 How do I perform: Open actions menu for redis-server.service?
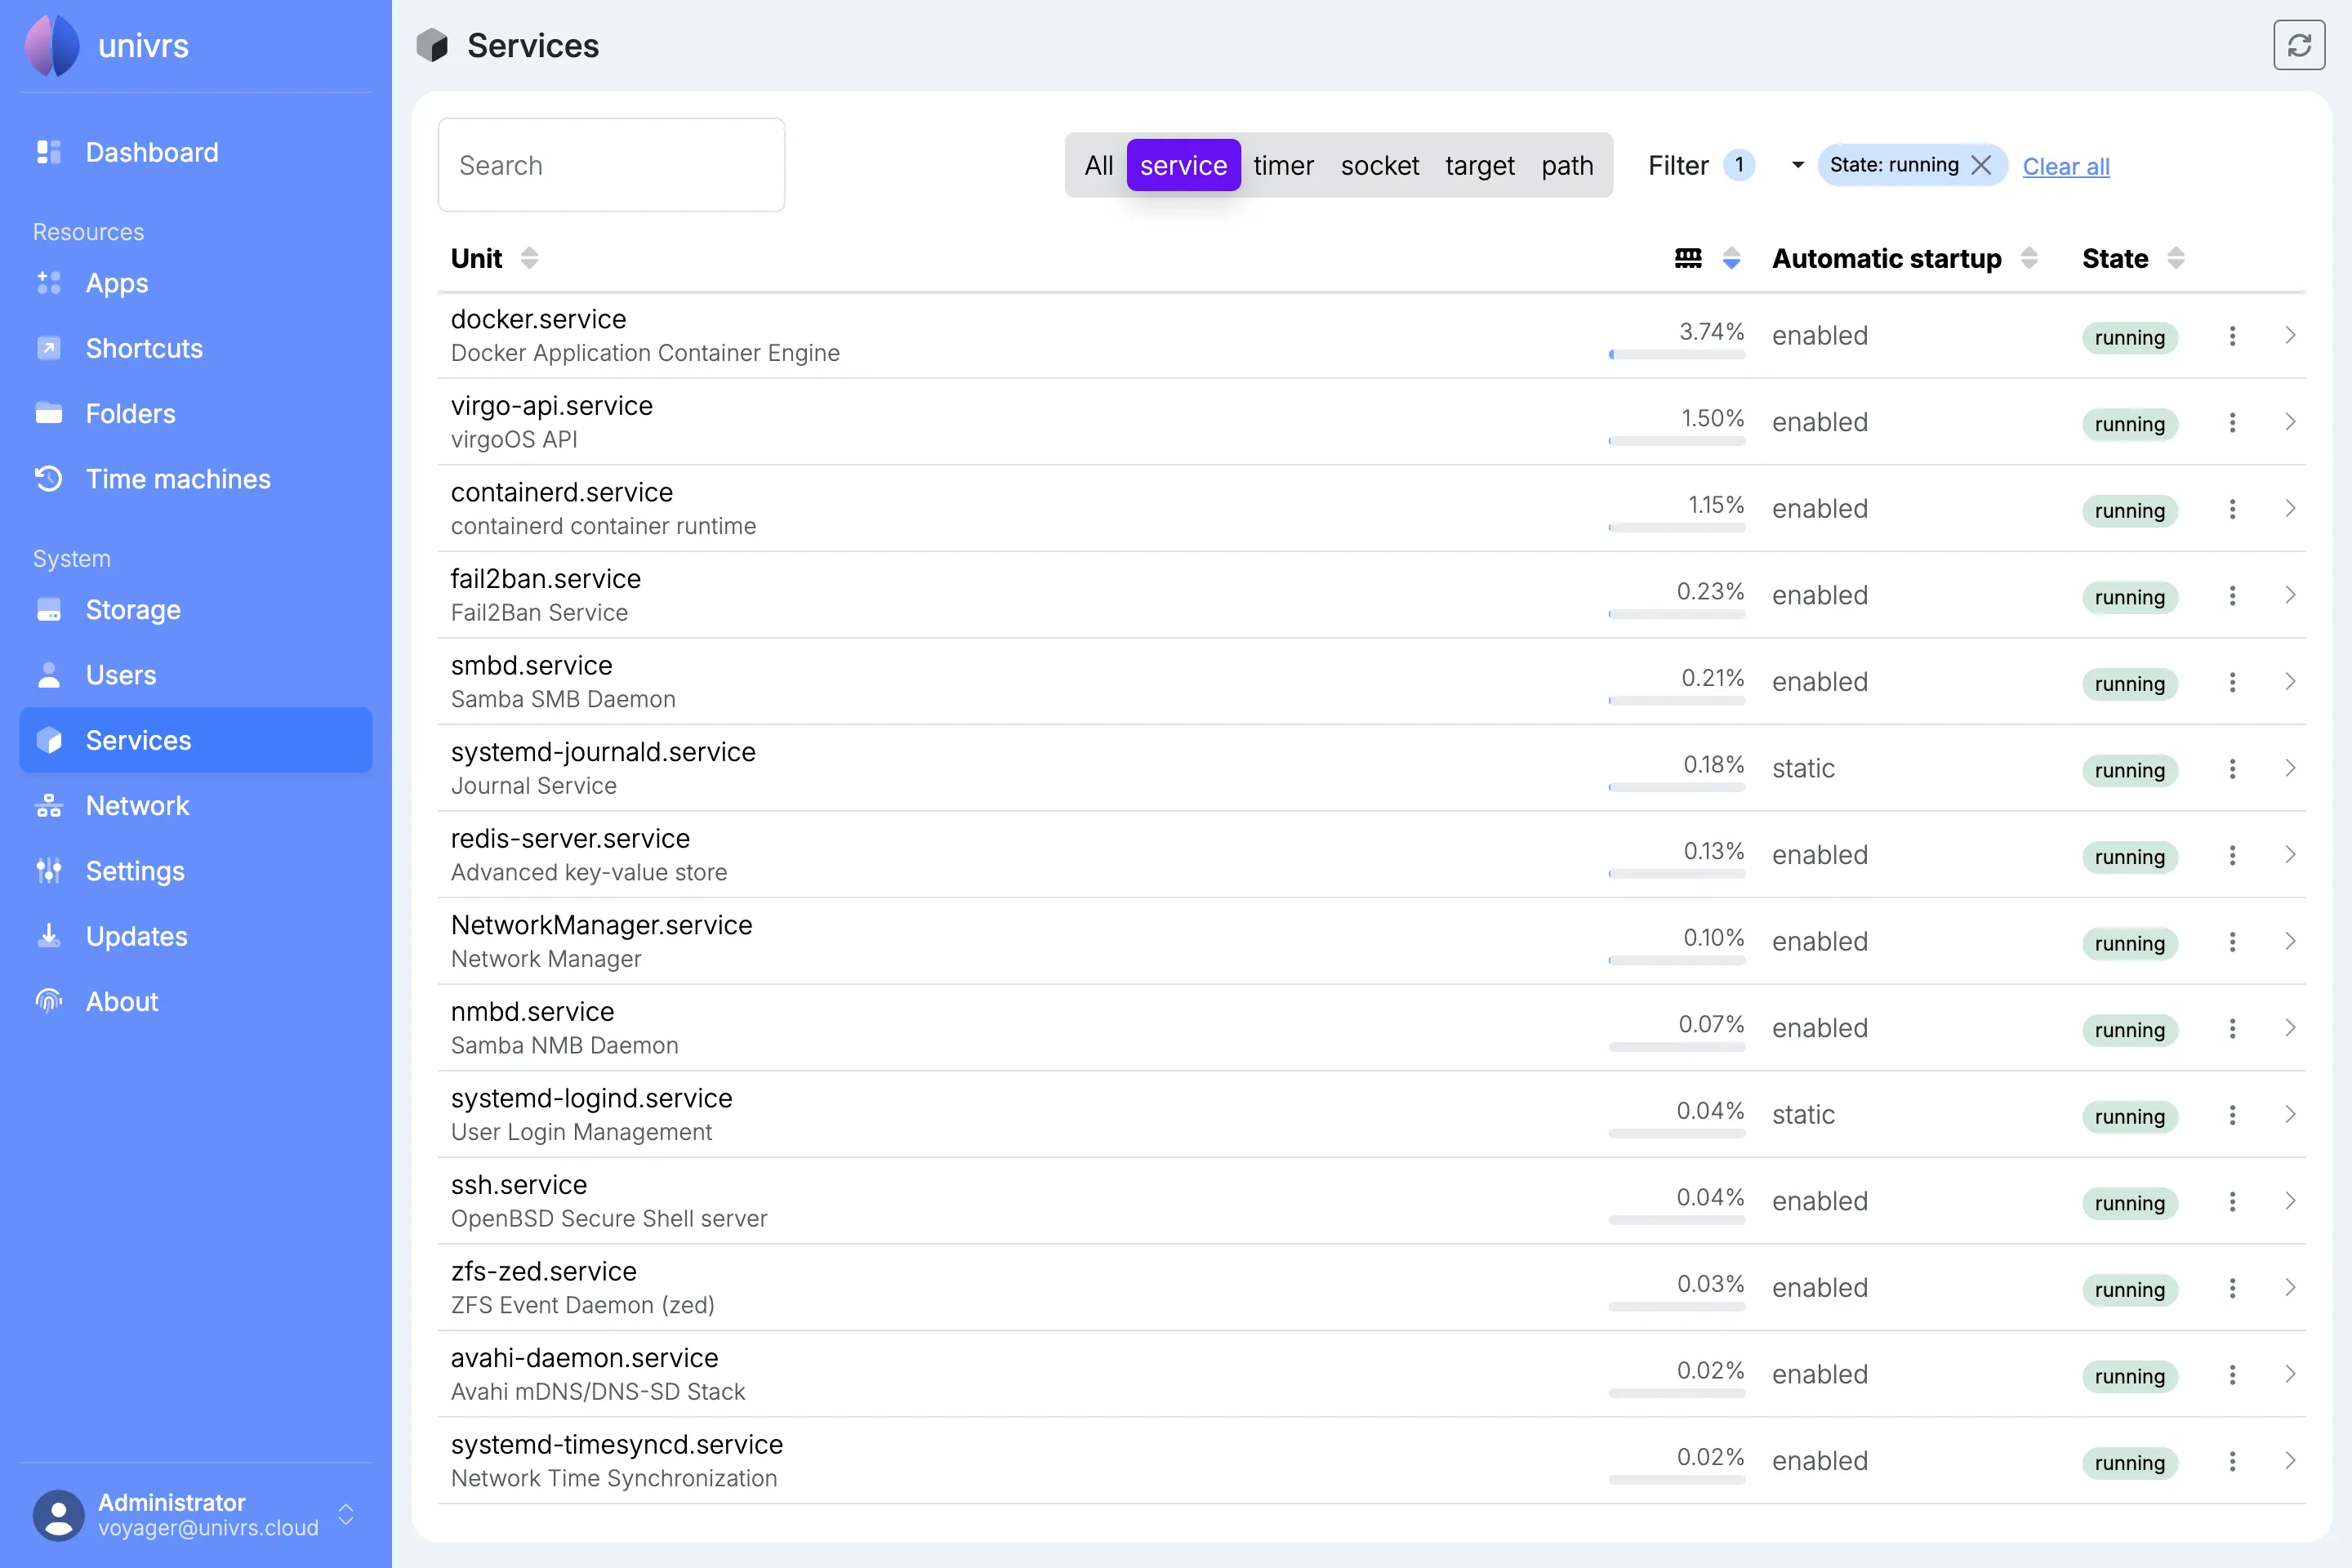(x=2232, y=855)
